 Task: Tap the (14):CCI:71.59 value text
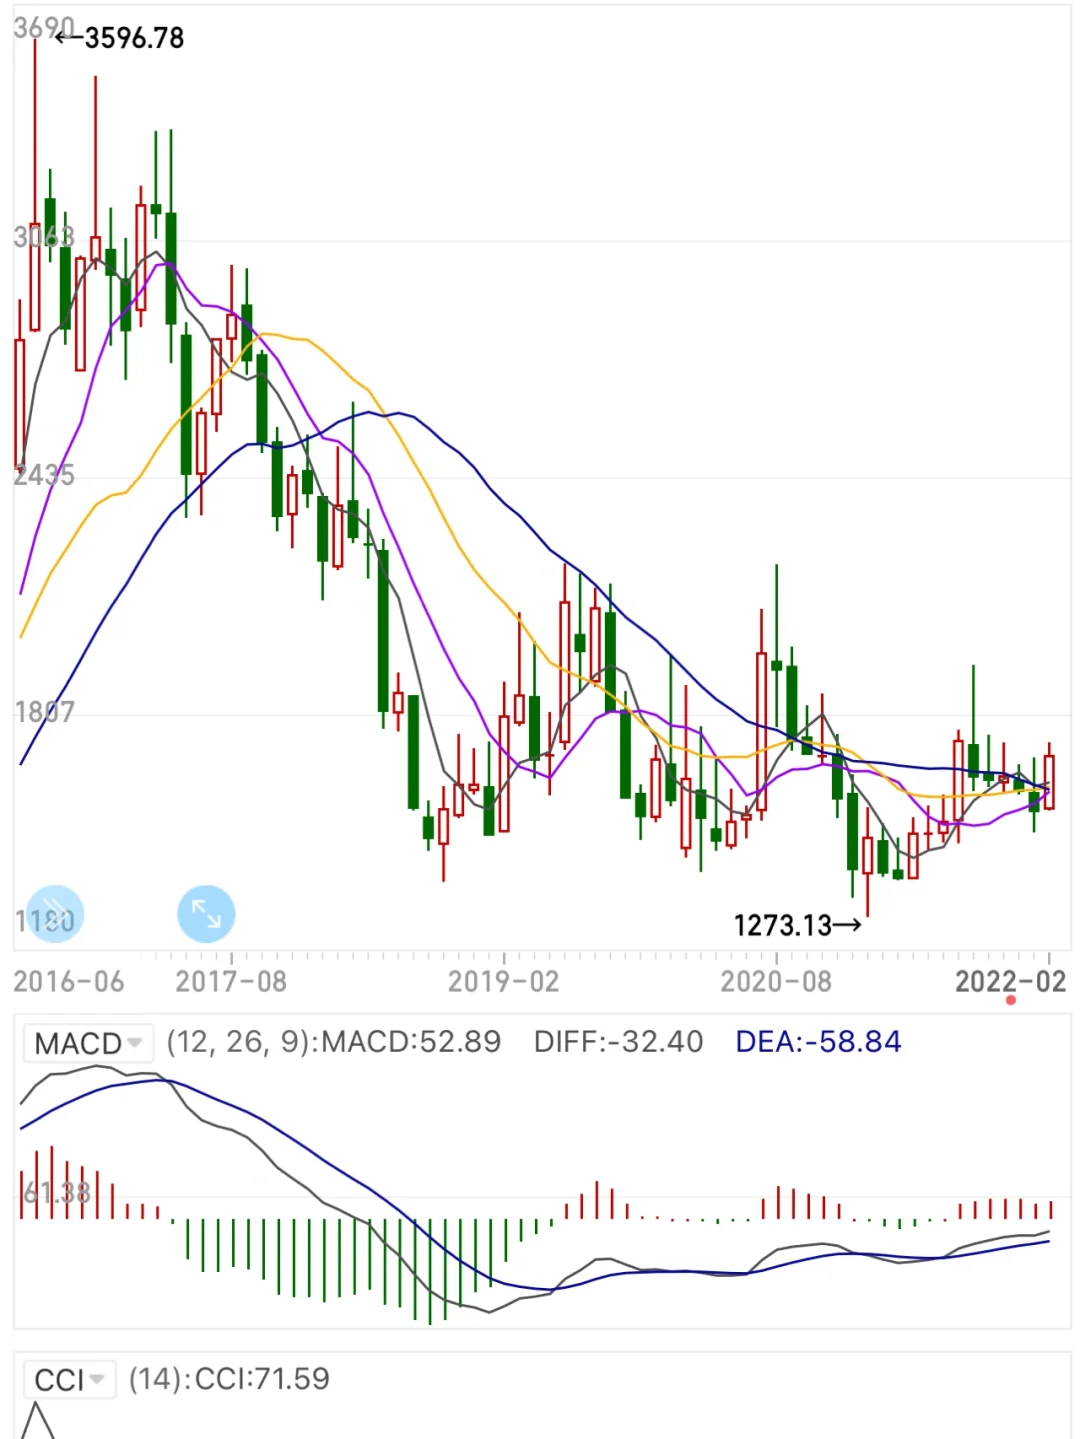coord(229,1379)
